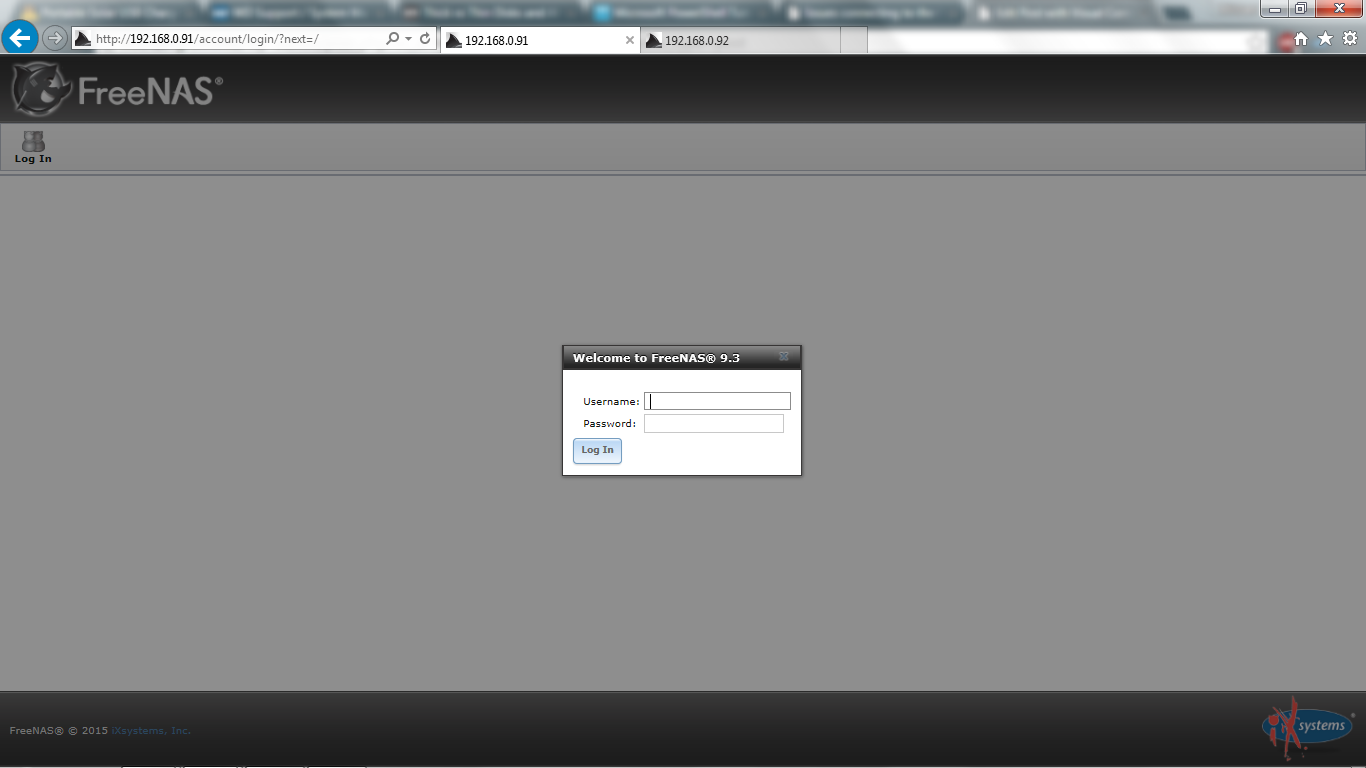Click the FreeNAS logo in header

tap(116, 91)
